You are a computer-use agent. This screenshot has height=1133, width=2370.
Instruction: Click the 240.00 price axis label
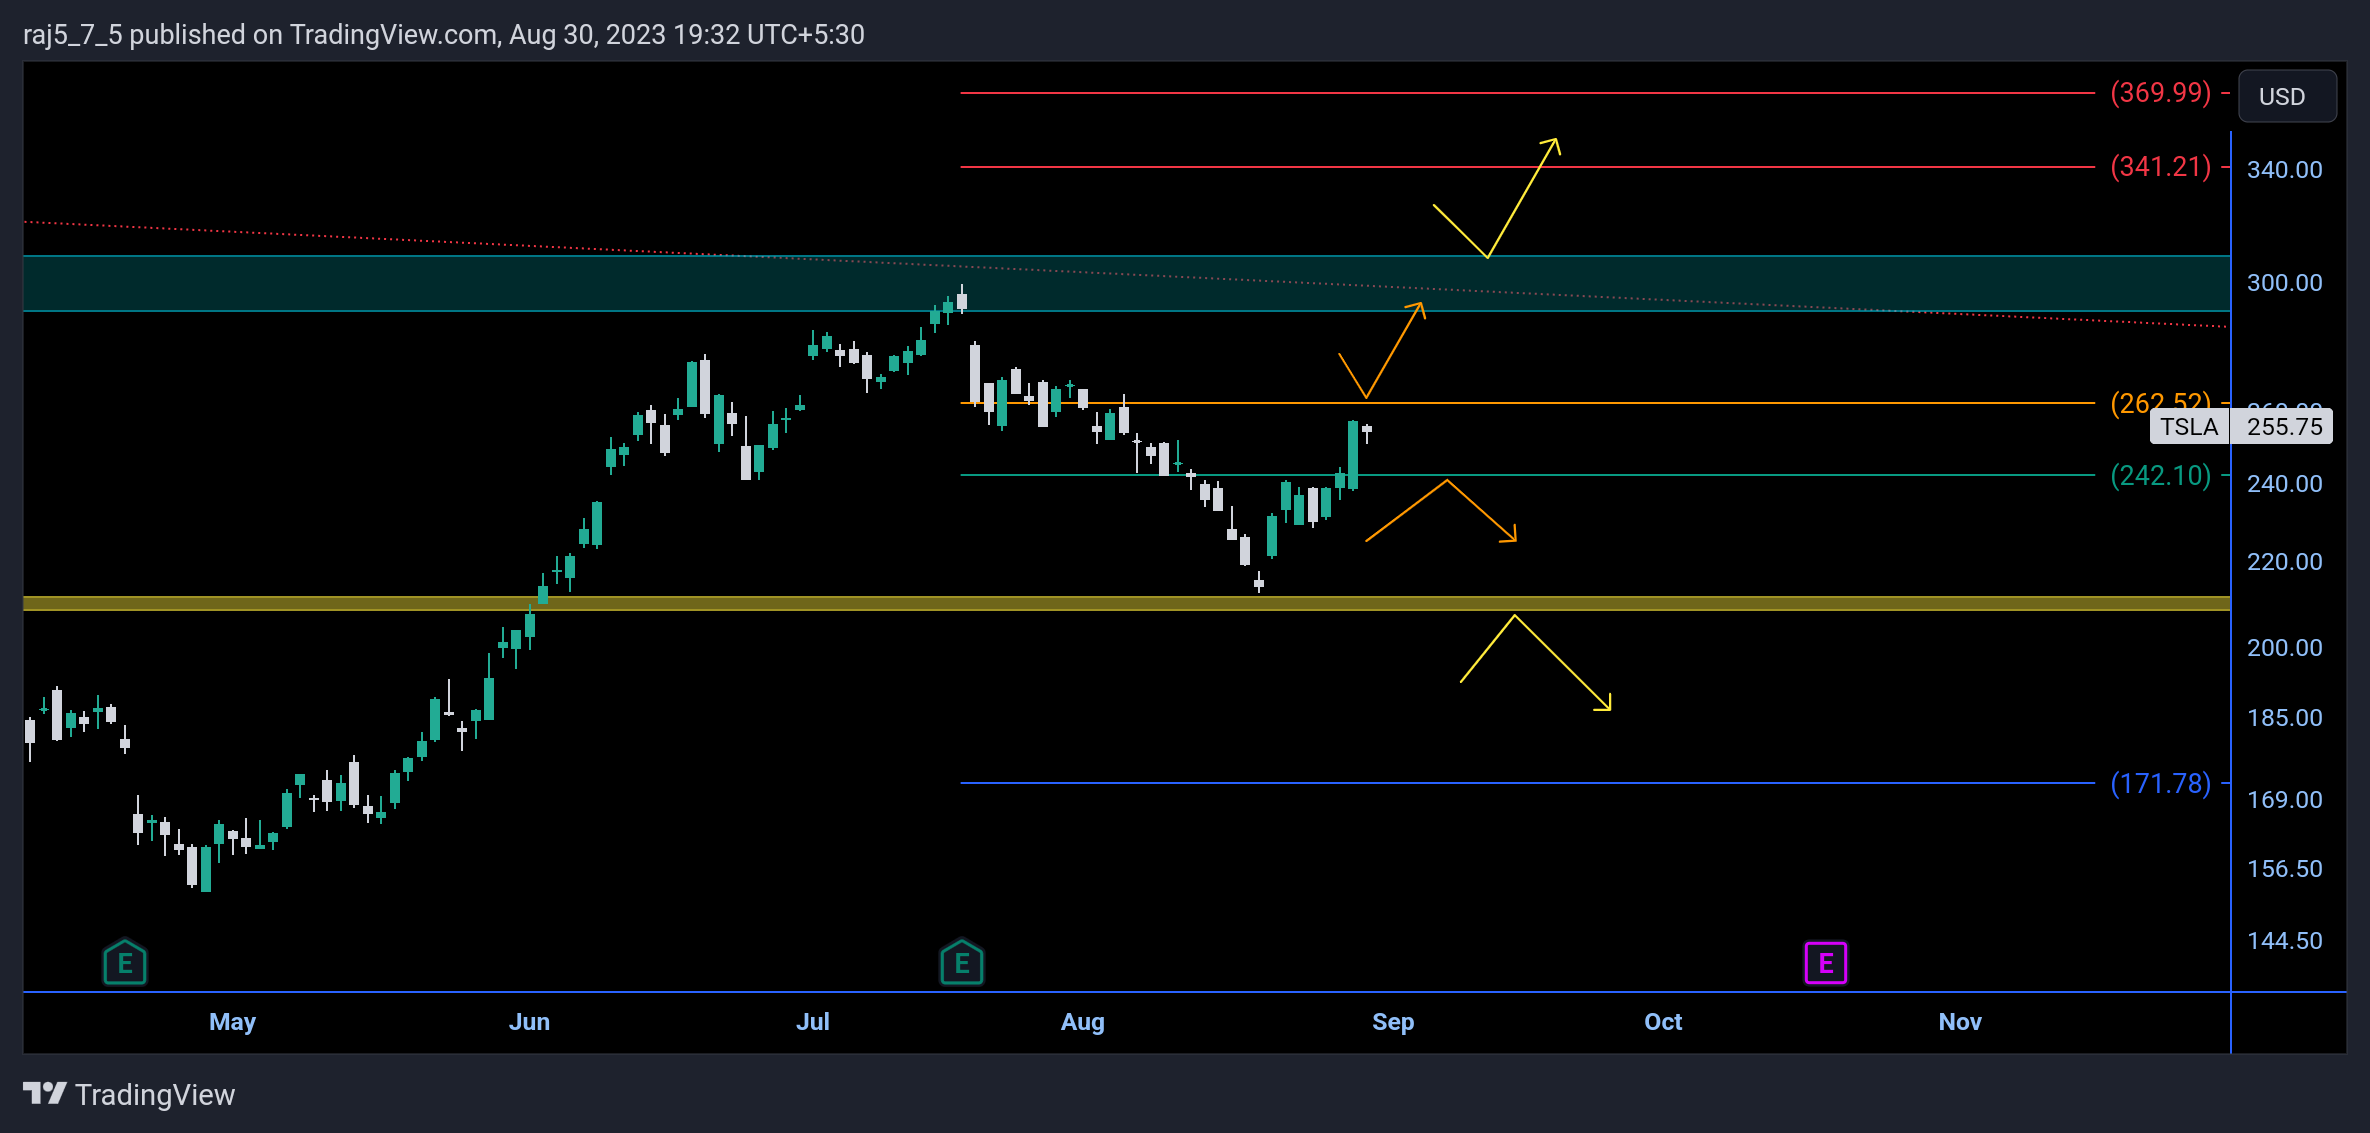pos(2284,484)
